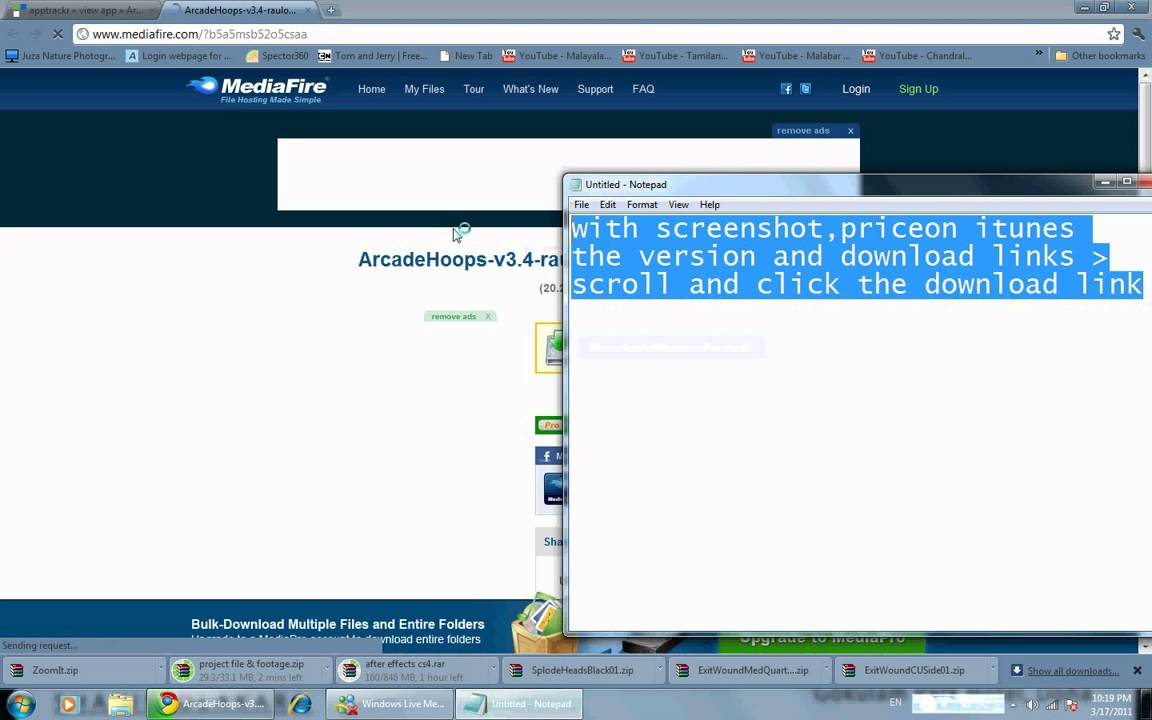Open after effects cs4.rar options arrow
1152x720 pixels.
click(493, 670)
